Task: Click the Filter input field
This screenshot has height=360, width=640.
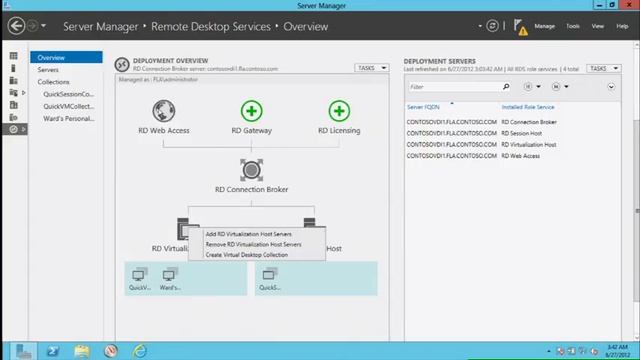Action: click(x=454, y=87)
